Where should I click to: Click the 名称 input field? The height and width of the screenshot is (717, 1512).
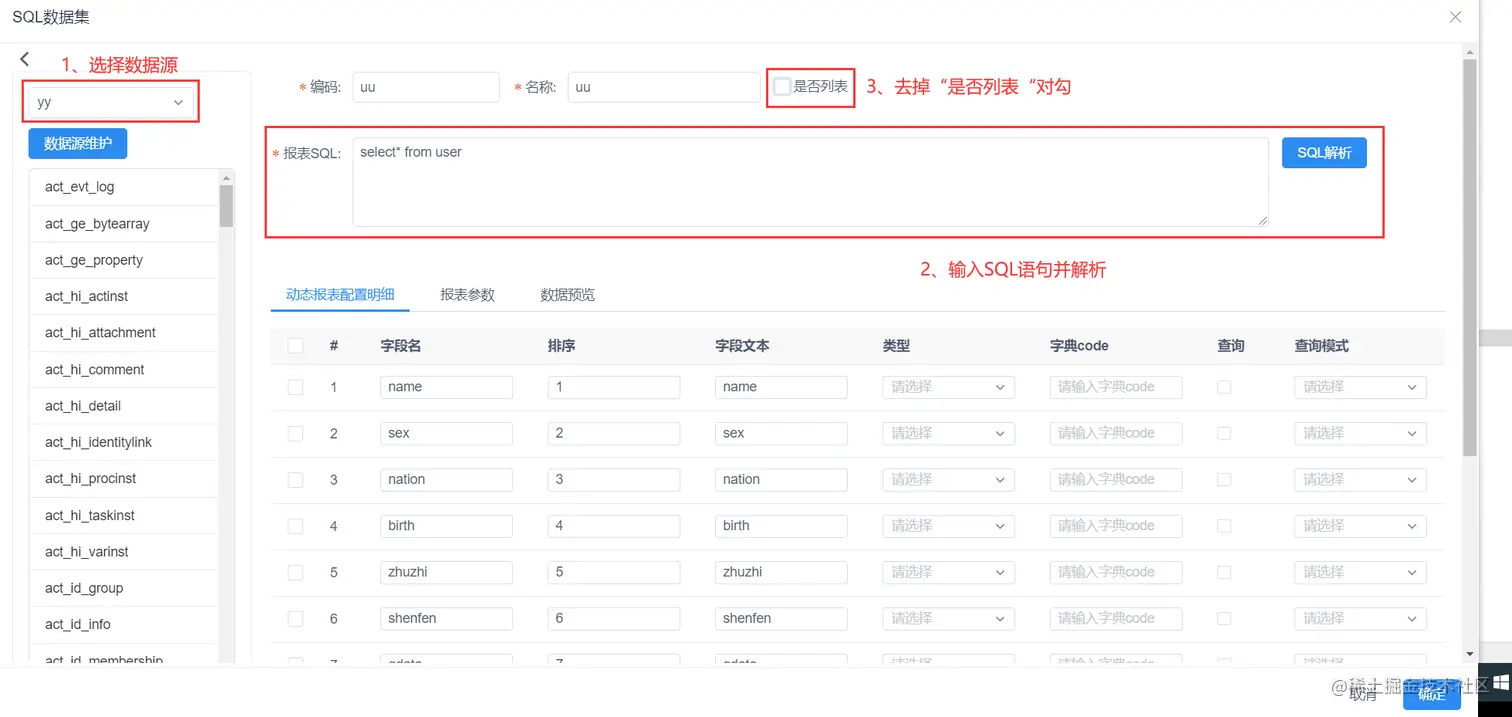664,87
